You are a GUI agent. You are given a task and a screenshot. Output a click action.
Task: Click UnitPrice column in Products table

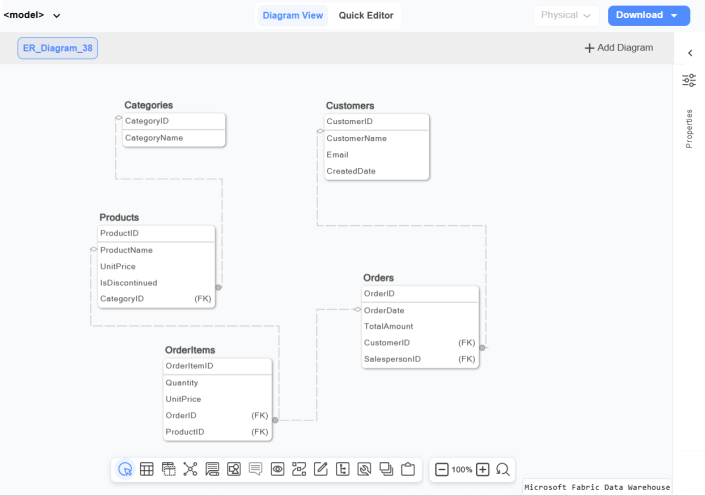coord(156,267)
